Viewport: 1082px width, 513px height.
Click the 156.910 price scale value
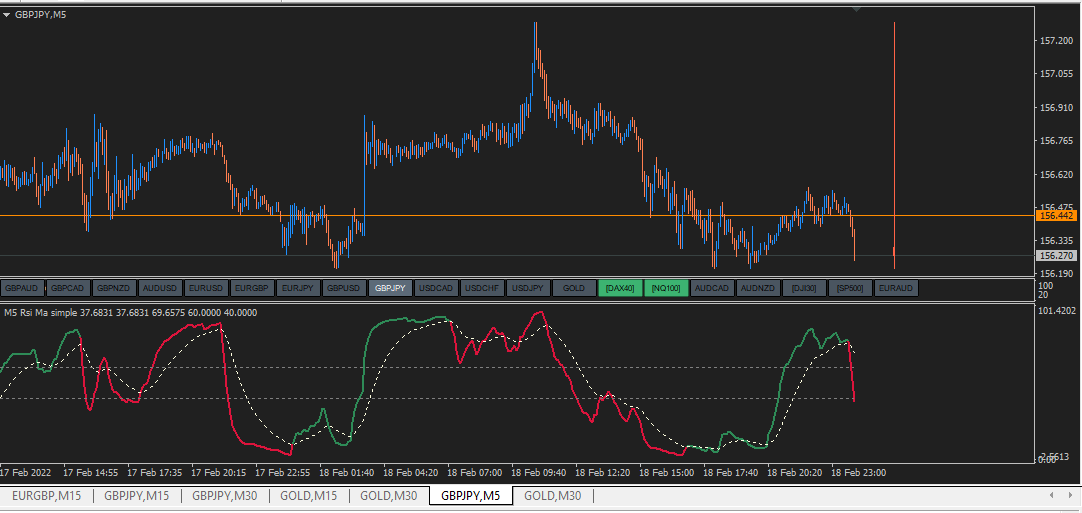(x=1056, y=108)
